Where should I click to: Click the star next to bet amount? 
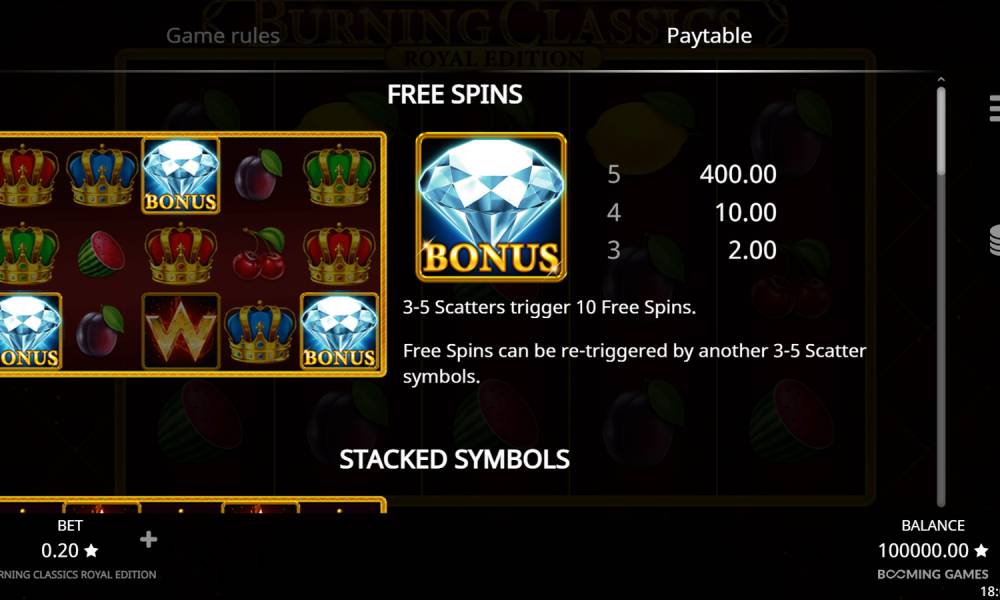(91, 550)
